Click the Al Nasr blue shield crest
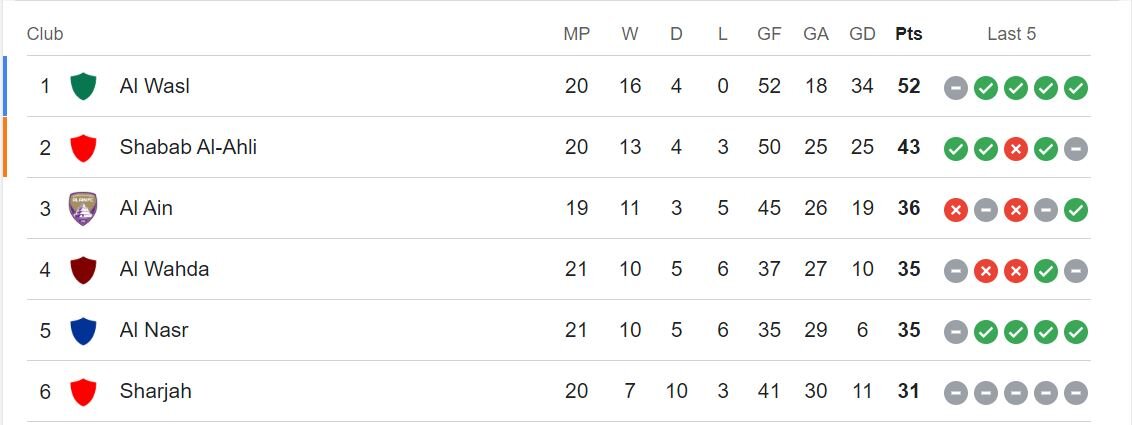This screenshot has width=1132, height=425. [83, 331]
